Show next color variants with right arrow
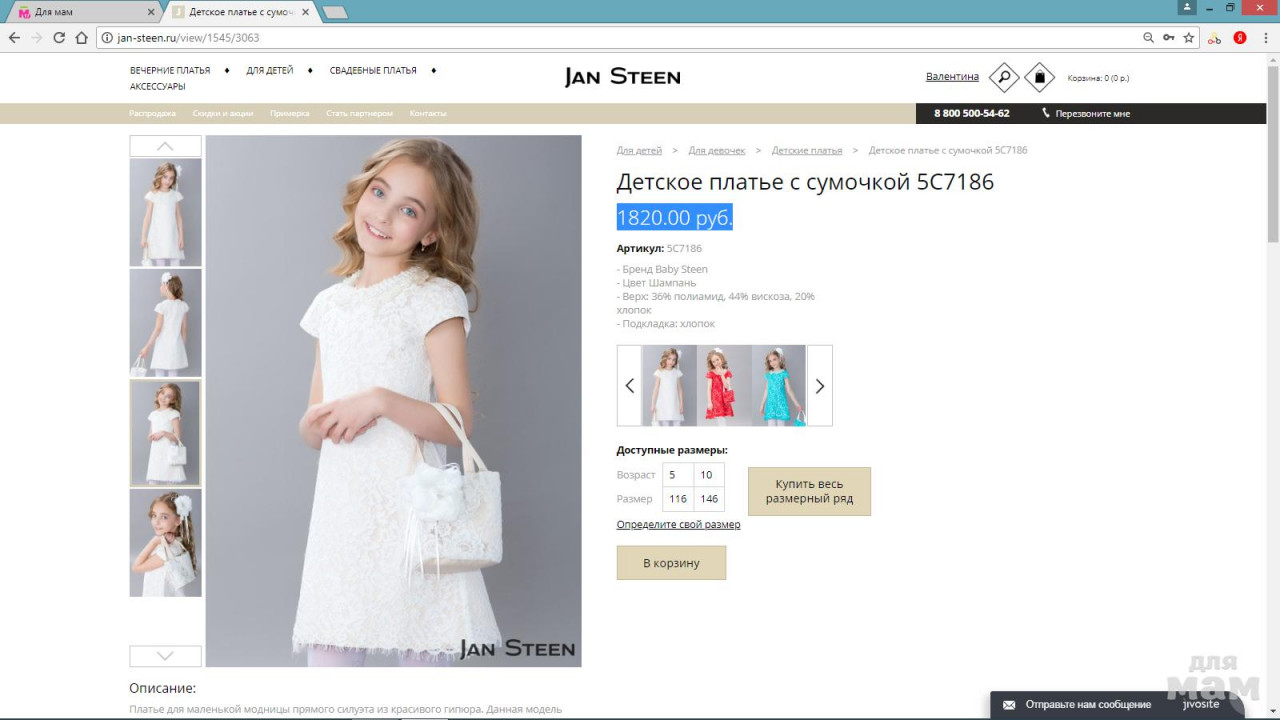Image resolution: width=1280 pixels, height=720 pixels. (819, 386)
